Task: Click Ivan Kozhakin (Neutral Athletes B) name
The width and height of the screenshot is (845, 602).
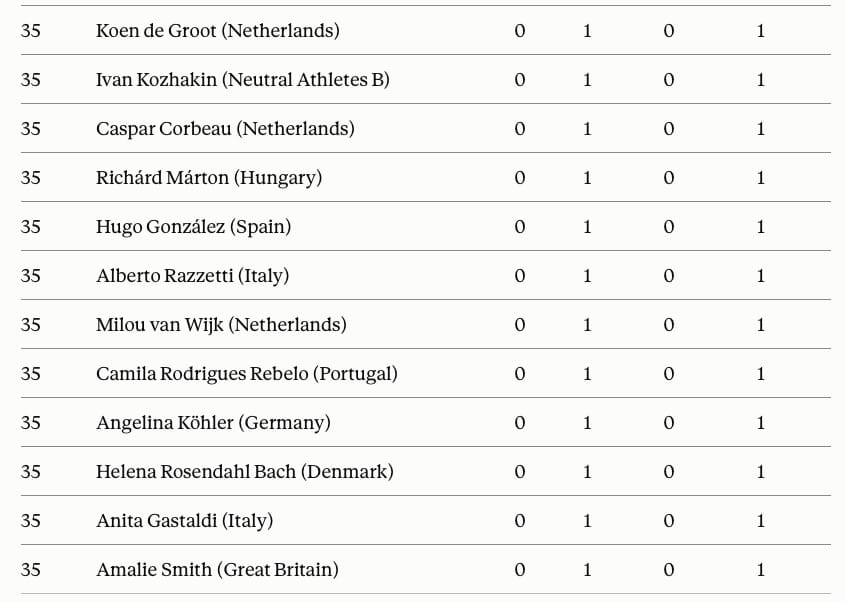Action: point(243,80)
